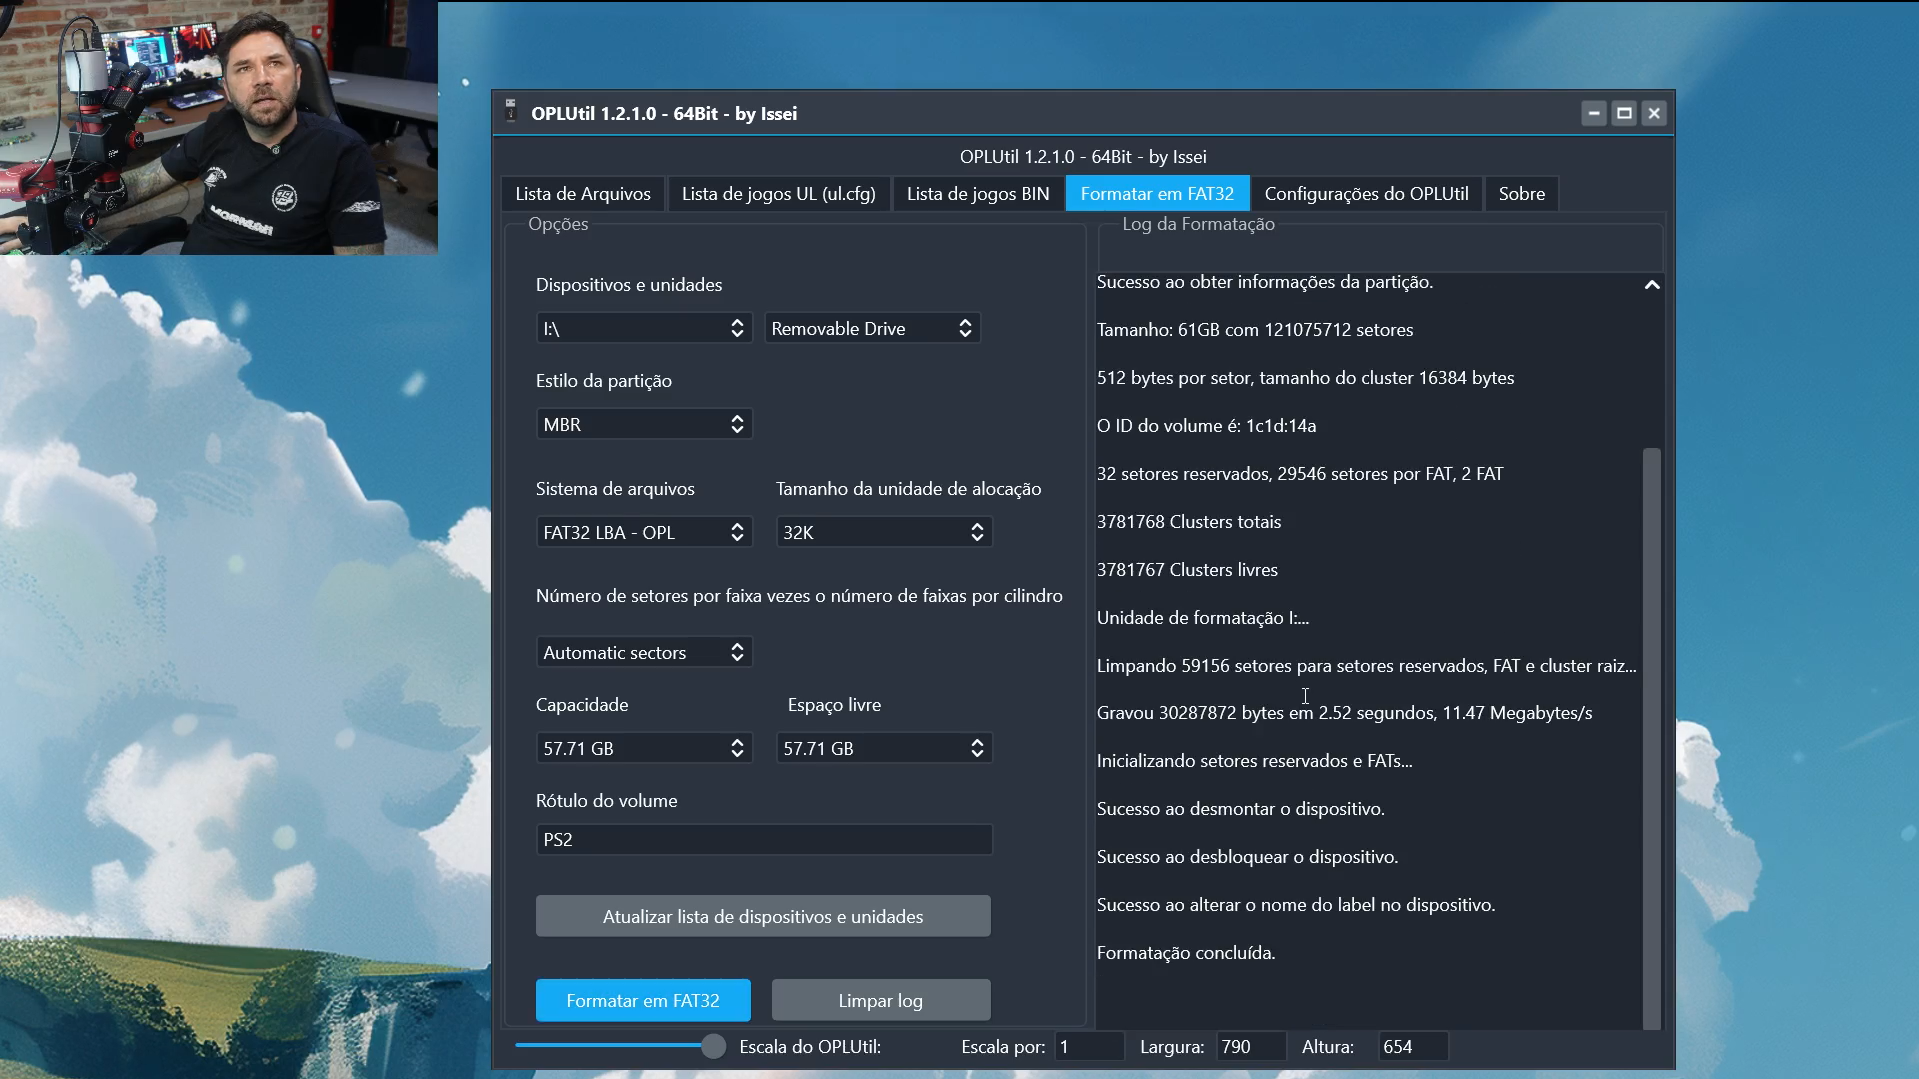Click log line '32 setores reservados, 29546 setores por FAT'
The width and height of the screenshot is (1919, 1079).
[1300, 474]
